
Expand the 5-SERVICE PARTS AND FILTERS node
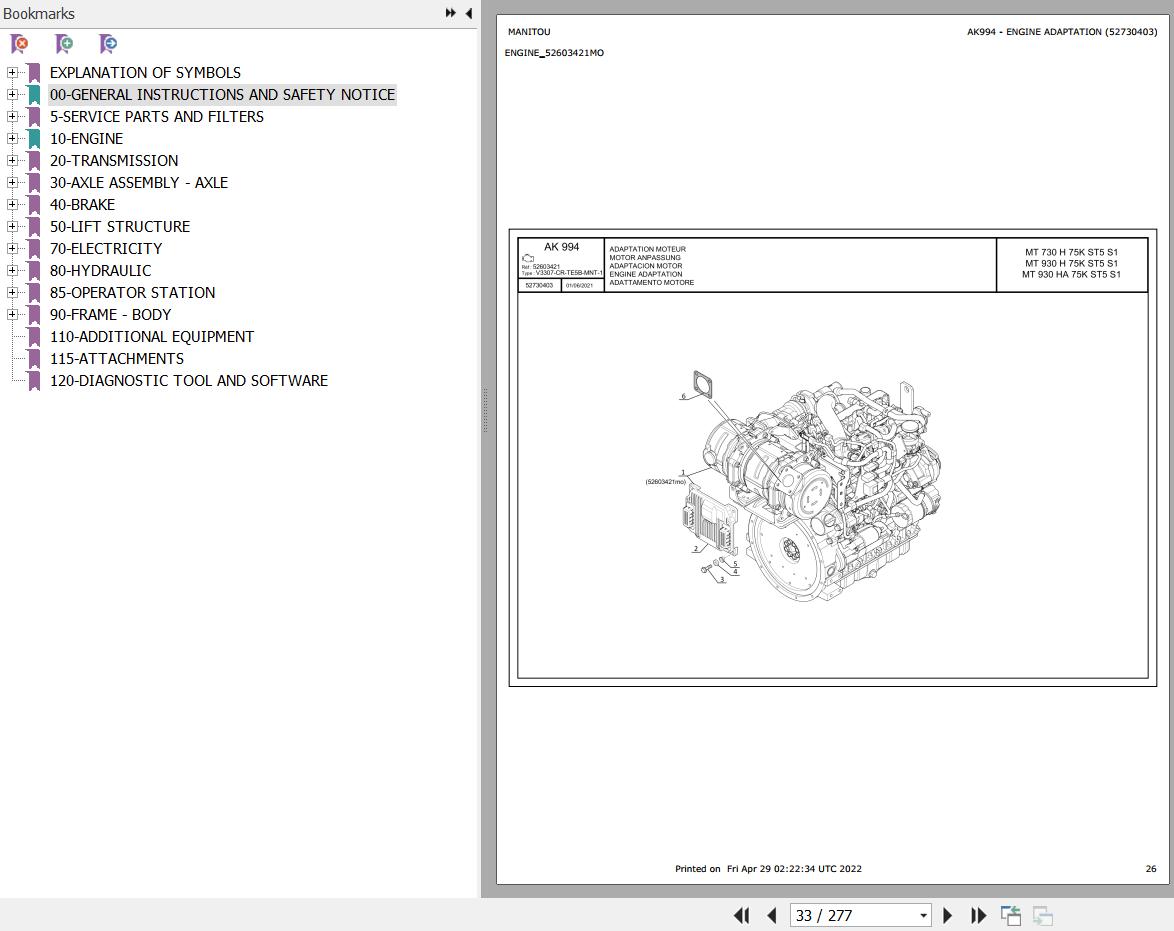pos(12,117)
